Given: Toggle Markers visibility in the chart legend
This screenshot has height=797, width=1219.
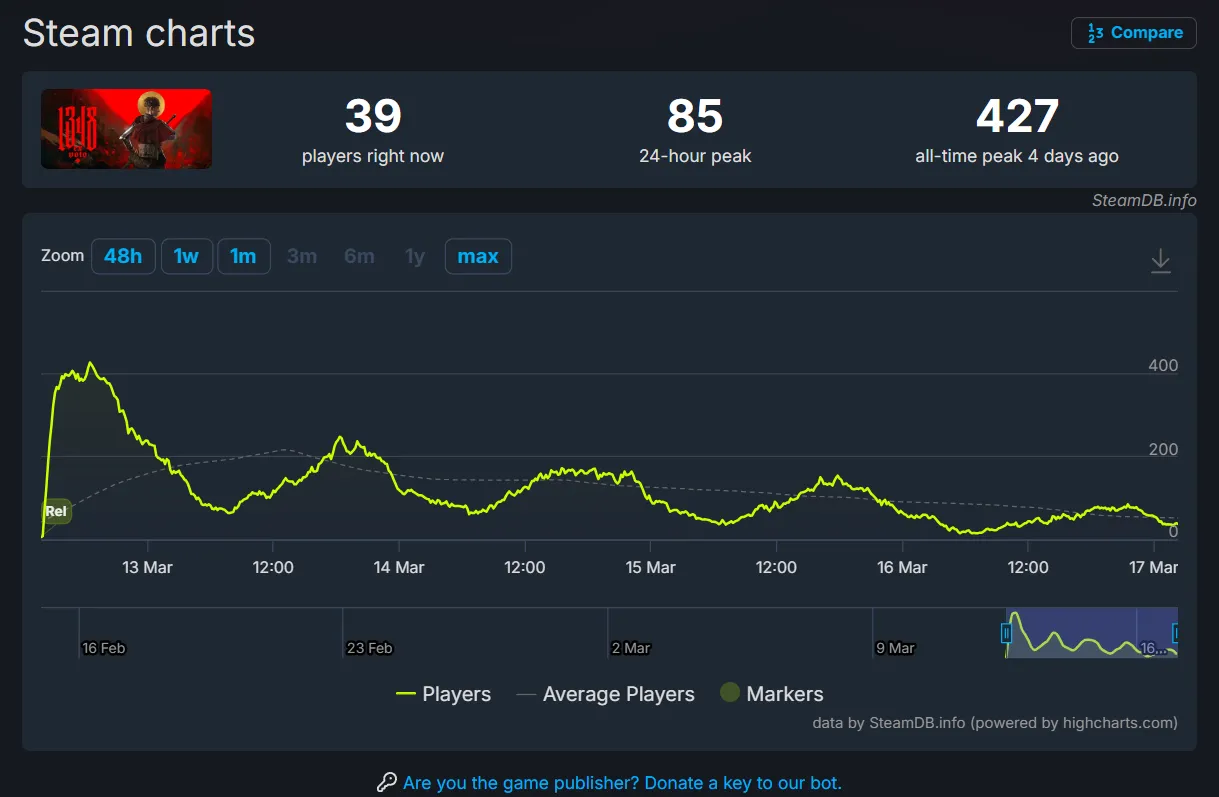Looking at the screenshot, I should click(x=772, y=693).
